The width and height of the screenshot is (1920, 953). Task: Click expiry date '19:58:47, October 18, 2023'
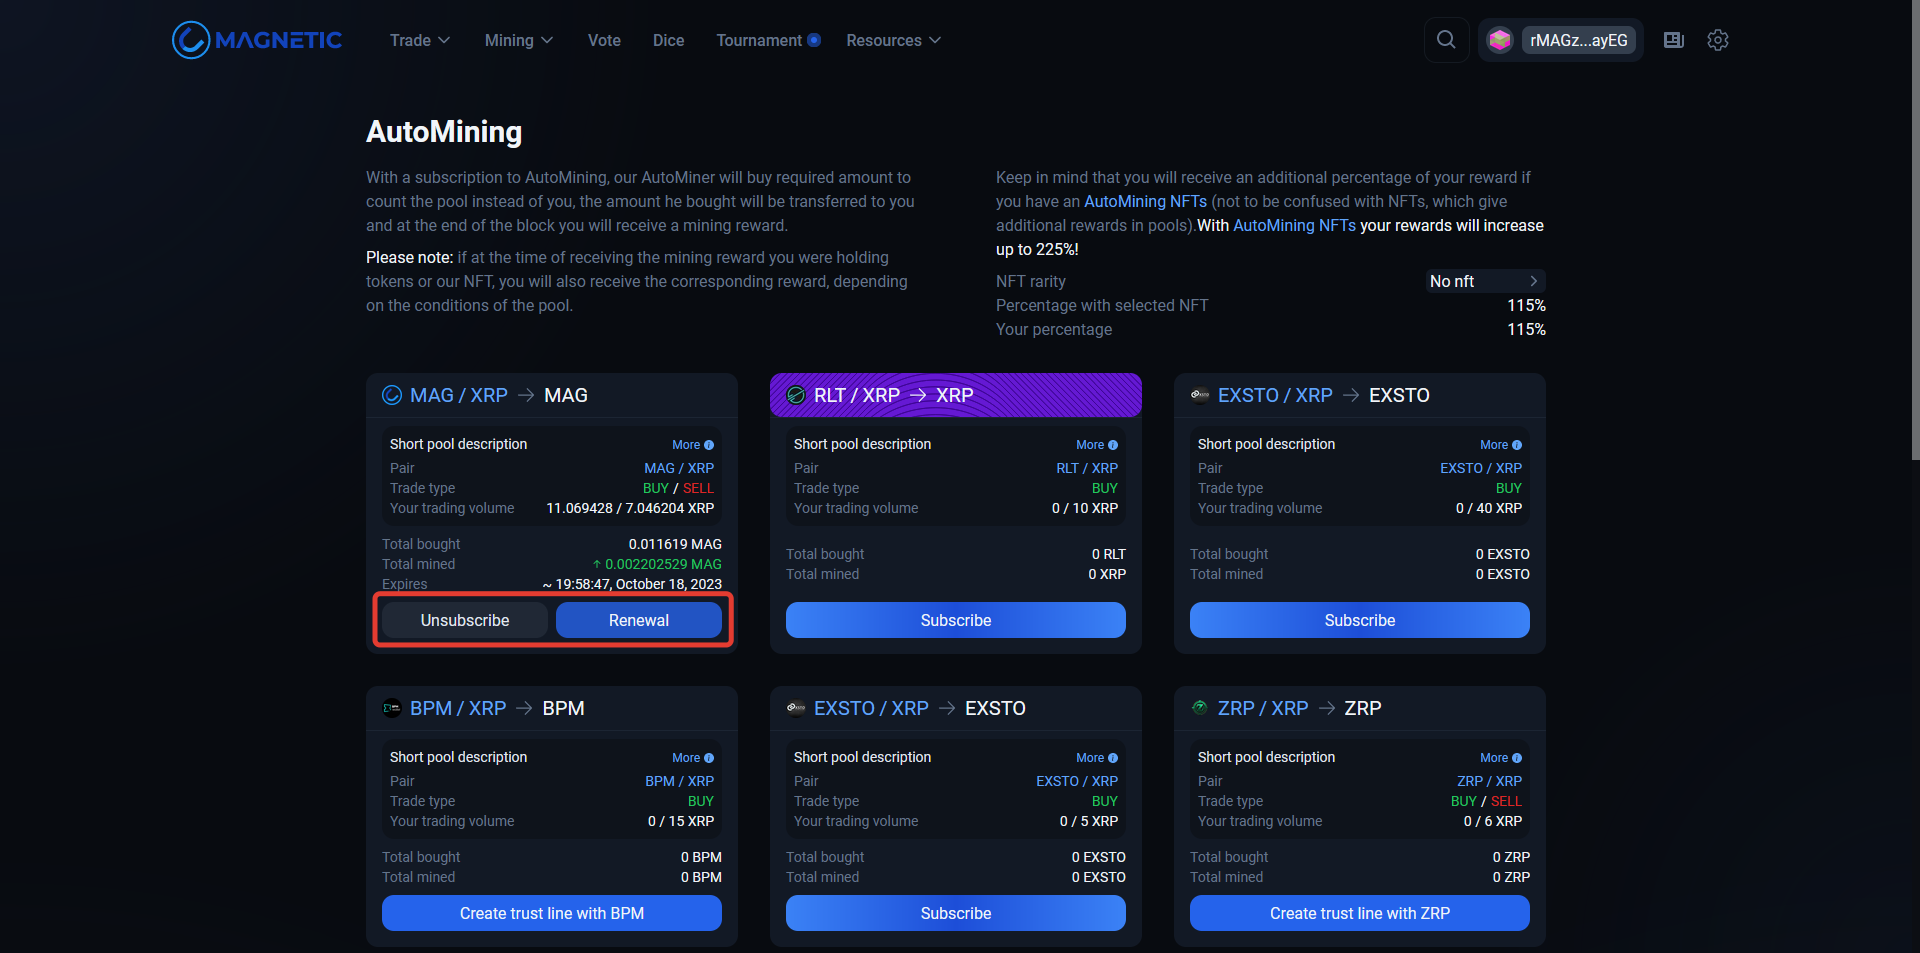(x=638, y=584)
